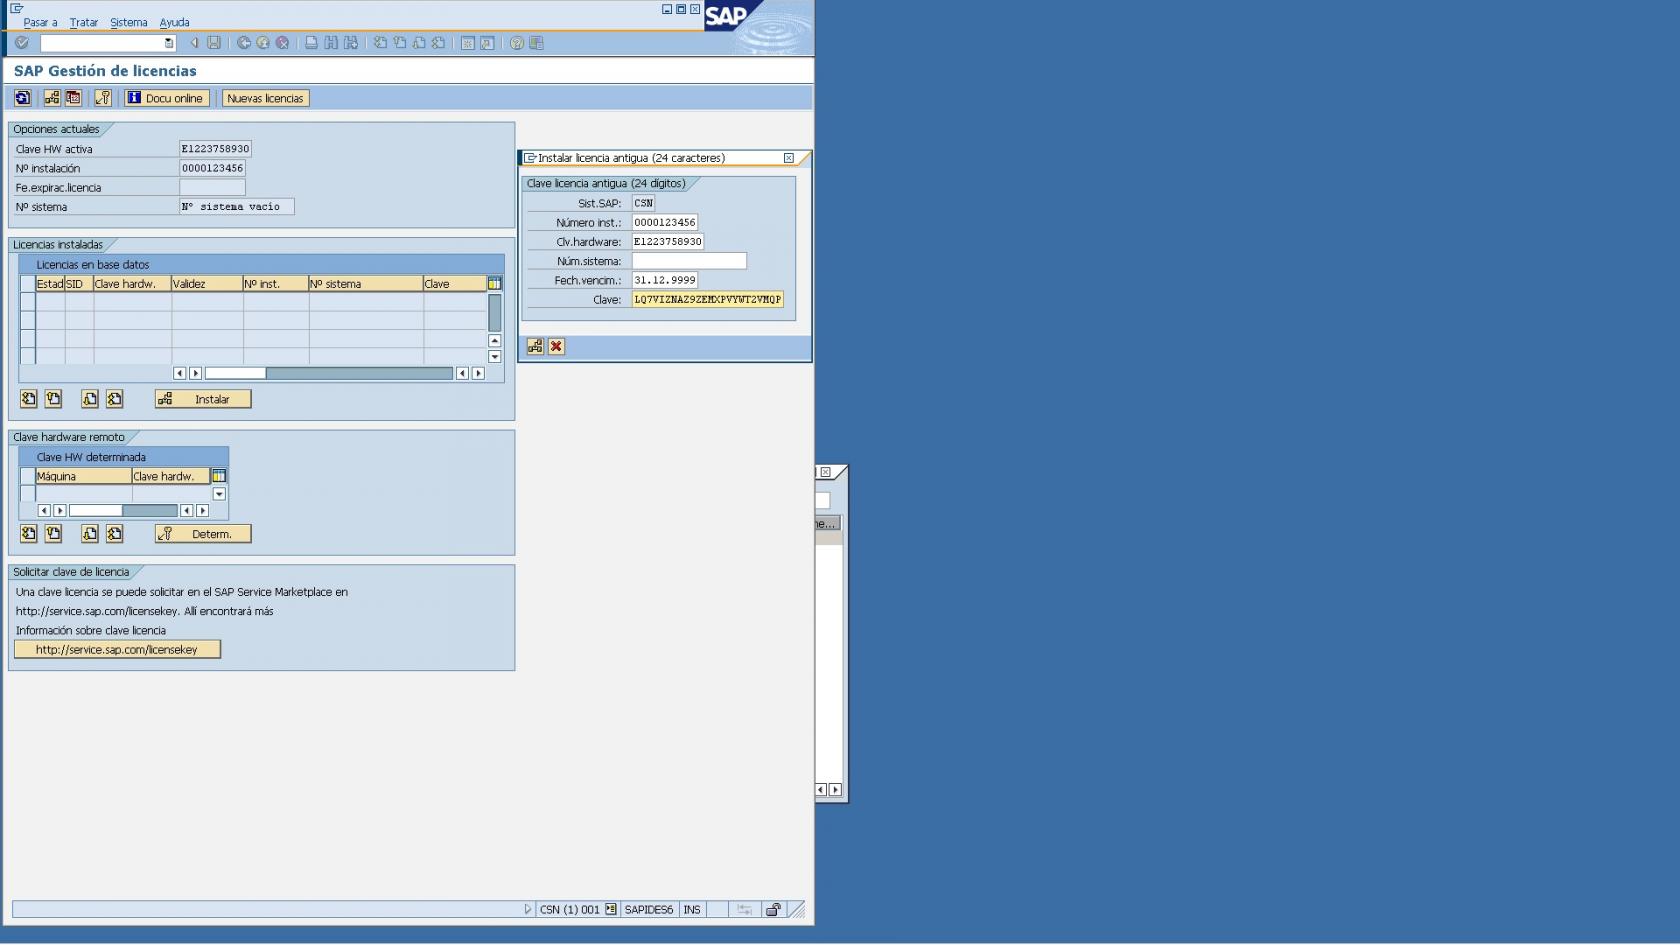Select all rows in installed licenses table
This screenshot has width=1680, height=945.
pyautogui.click(x=27, y=284)
